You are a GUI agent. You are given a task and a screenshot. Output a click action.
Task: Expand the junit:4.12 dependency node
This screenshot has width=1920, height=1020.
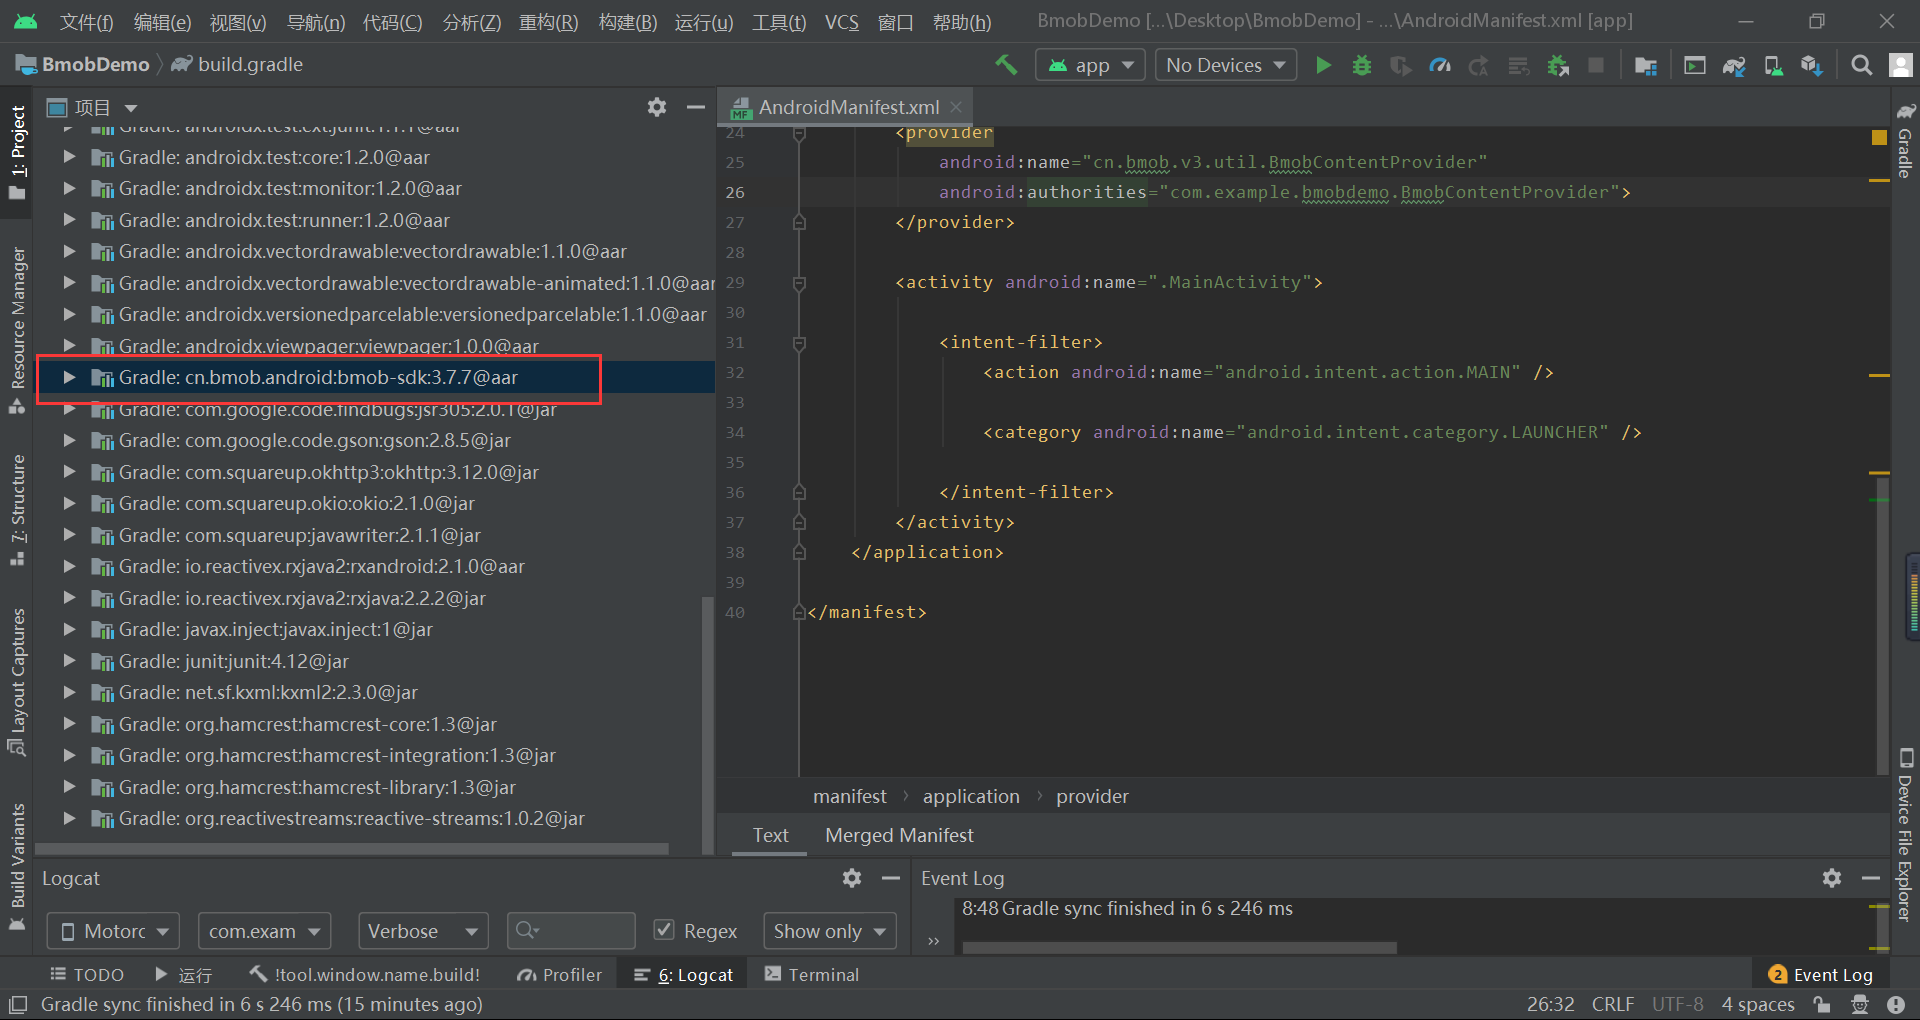click(x=68, y=661)
